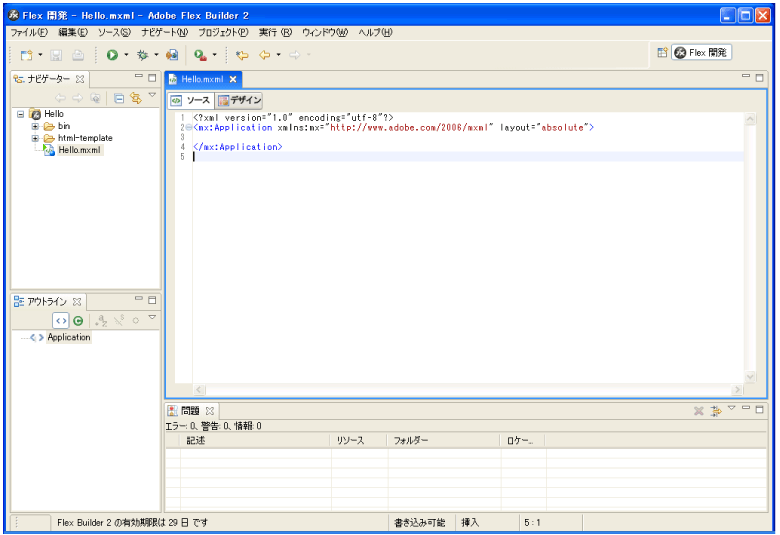The image size is (780, 535).
Task: Toggle alphabetical sort in Outline toolbar
Action: [101, 321]
